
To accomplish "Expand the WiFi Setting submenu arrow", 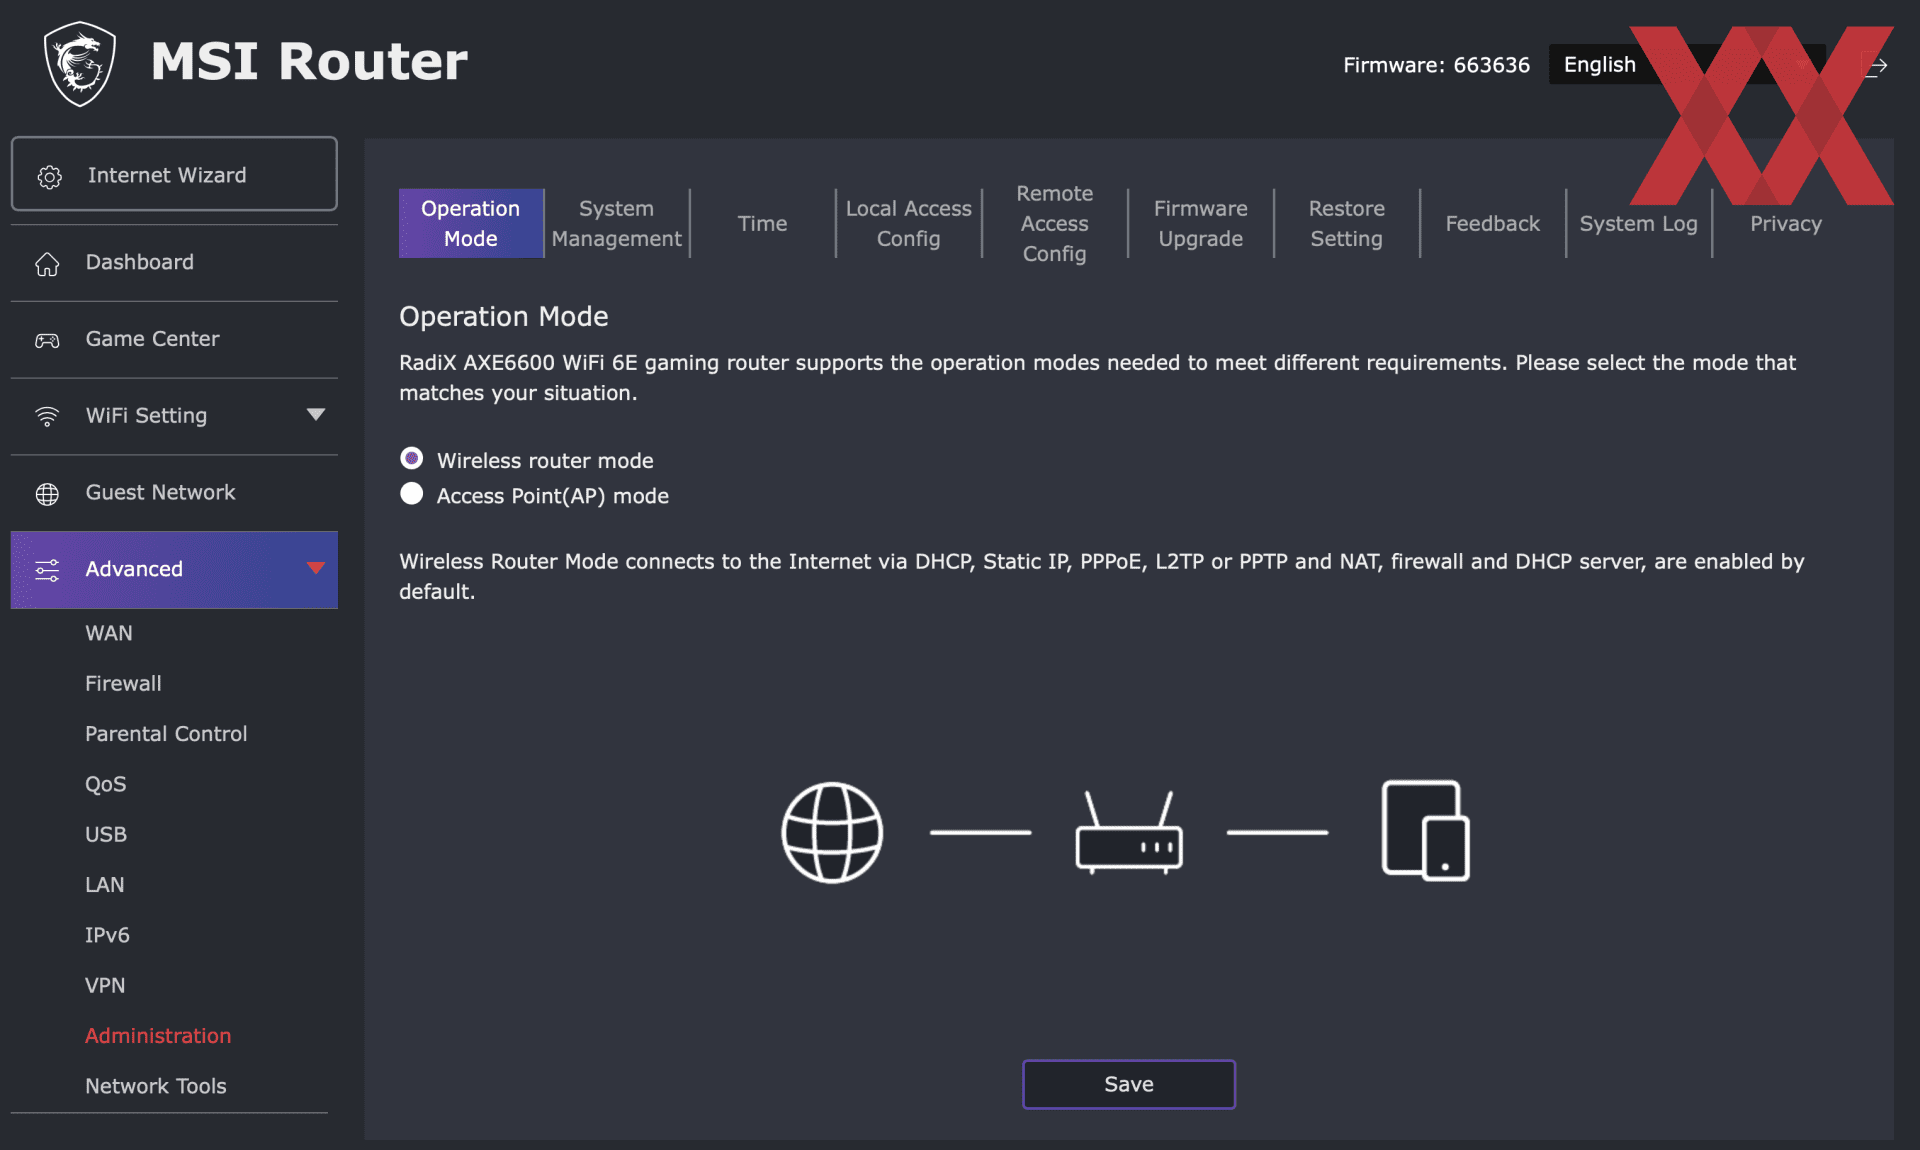I will pos(316,414).
